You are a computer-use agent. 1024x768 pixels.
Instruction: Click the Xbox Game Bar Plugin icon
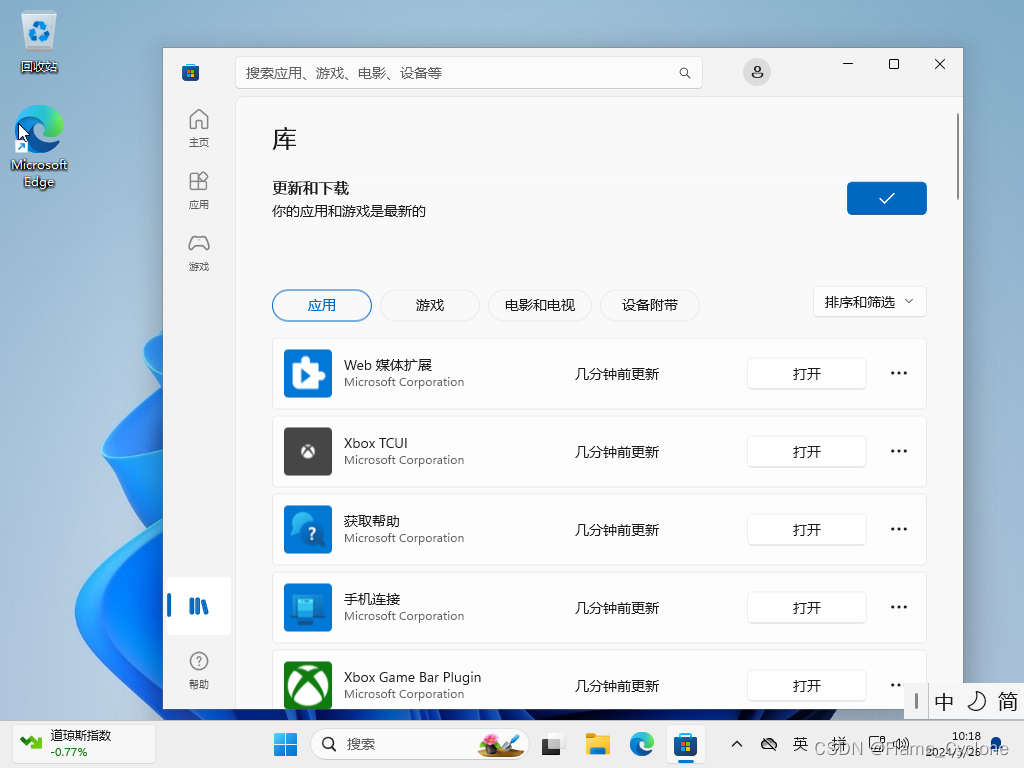(x=308, y=685)
